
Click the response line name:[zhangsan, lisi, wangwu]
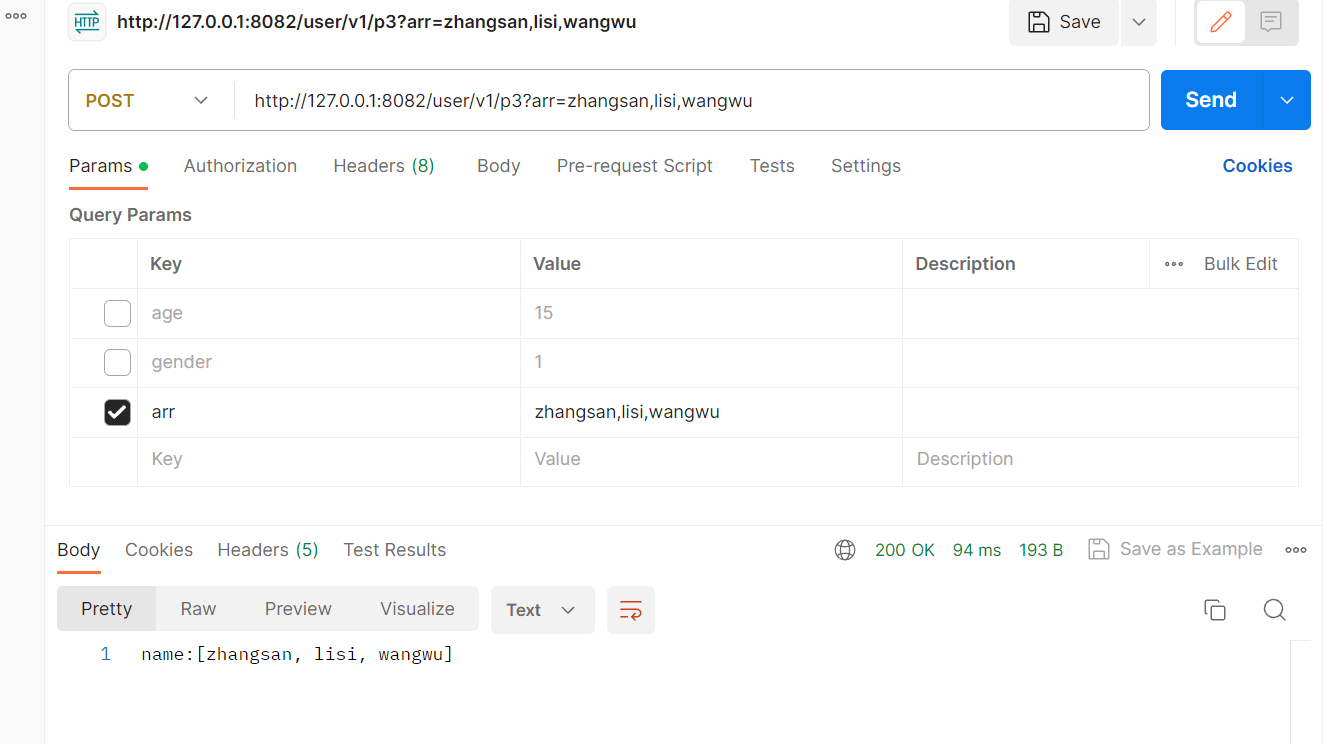[297, 655]
